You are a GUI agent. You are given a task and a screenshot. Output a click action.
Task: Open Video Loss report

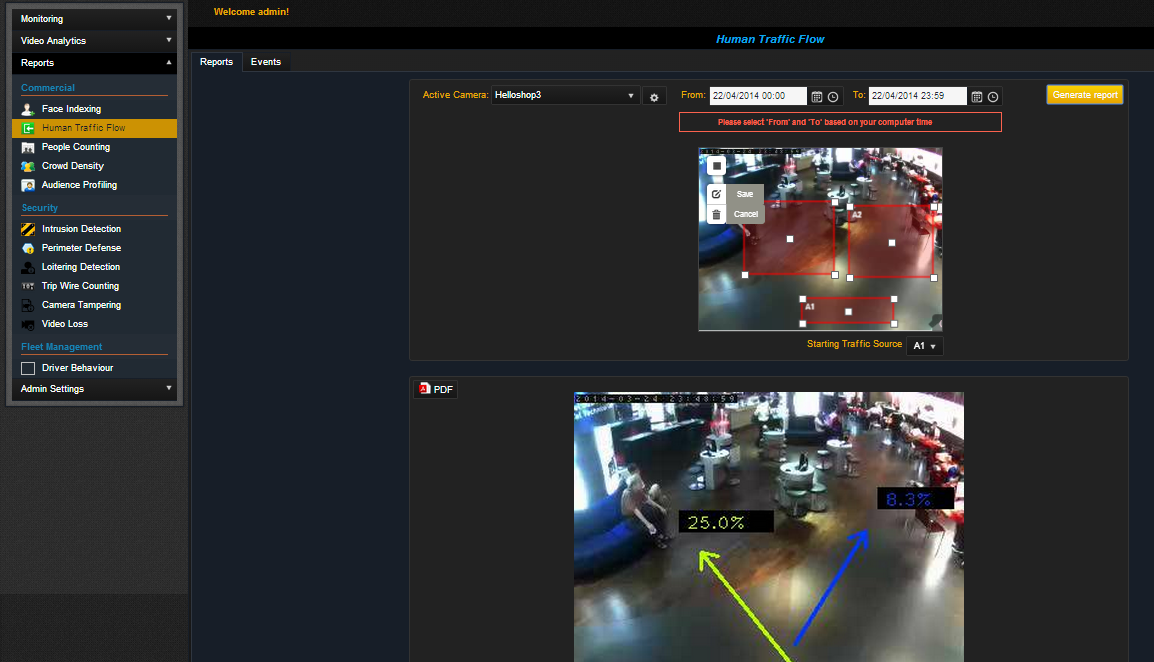(x=65, y=325)
